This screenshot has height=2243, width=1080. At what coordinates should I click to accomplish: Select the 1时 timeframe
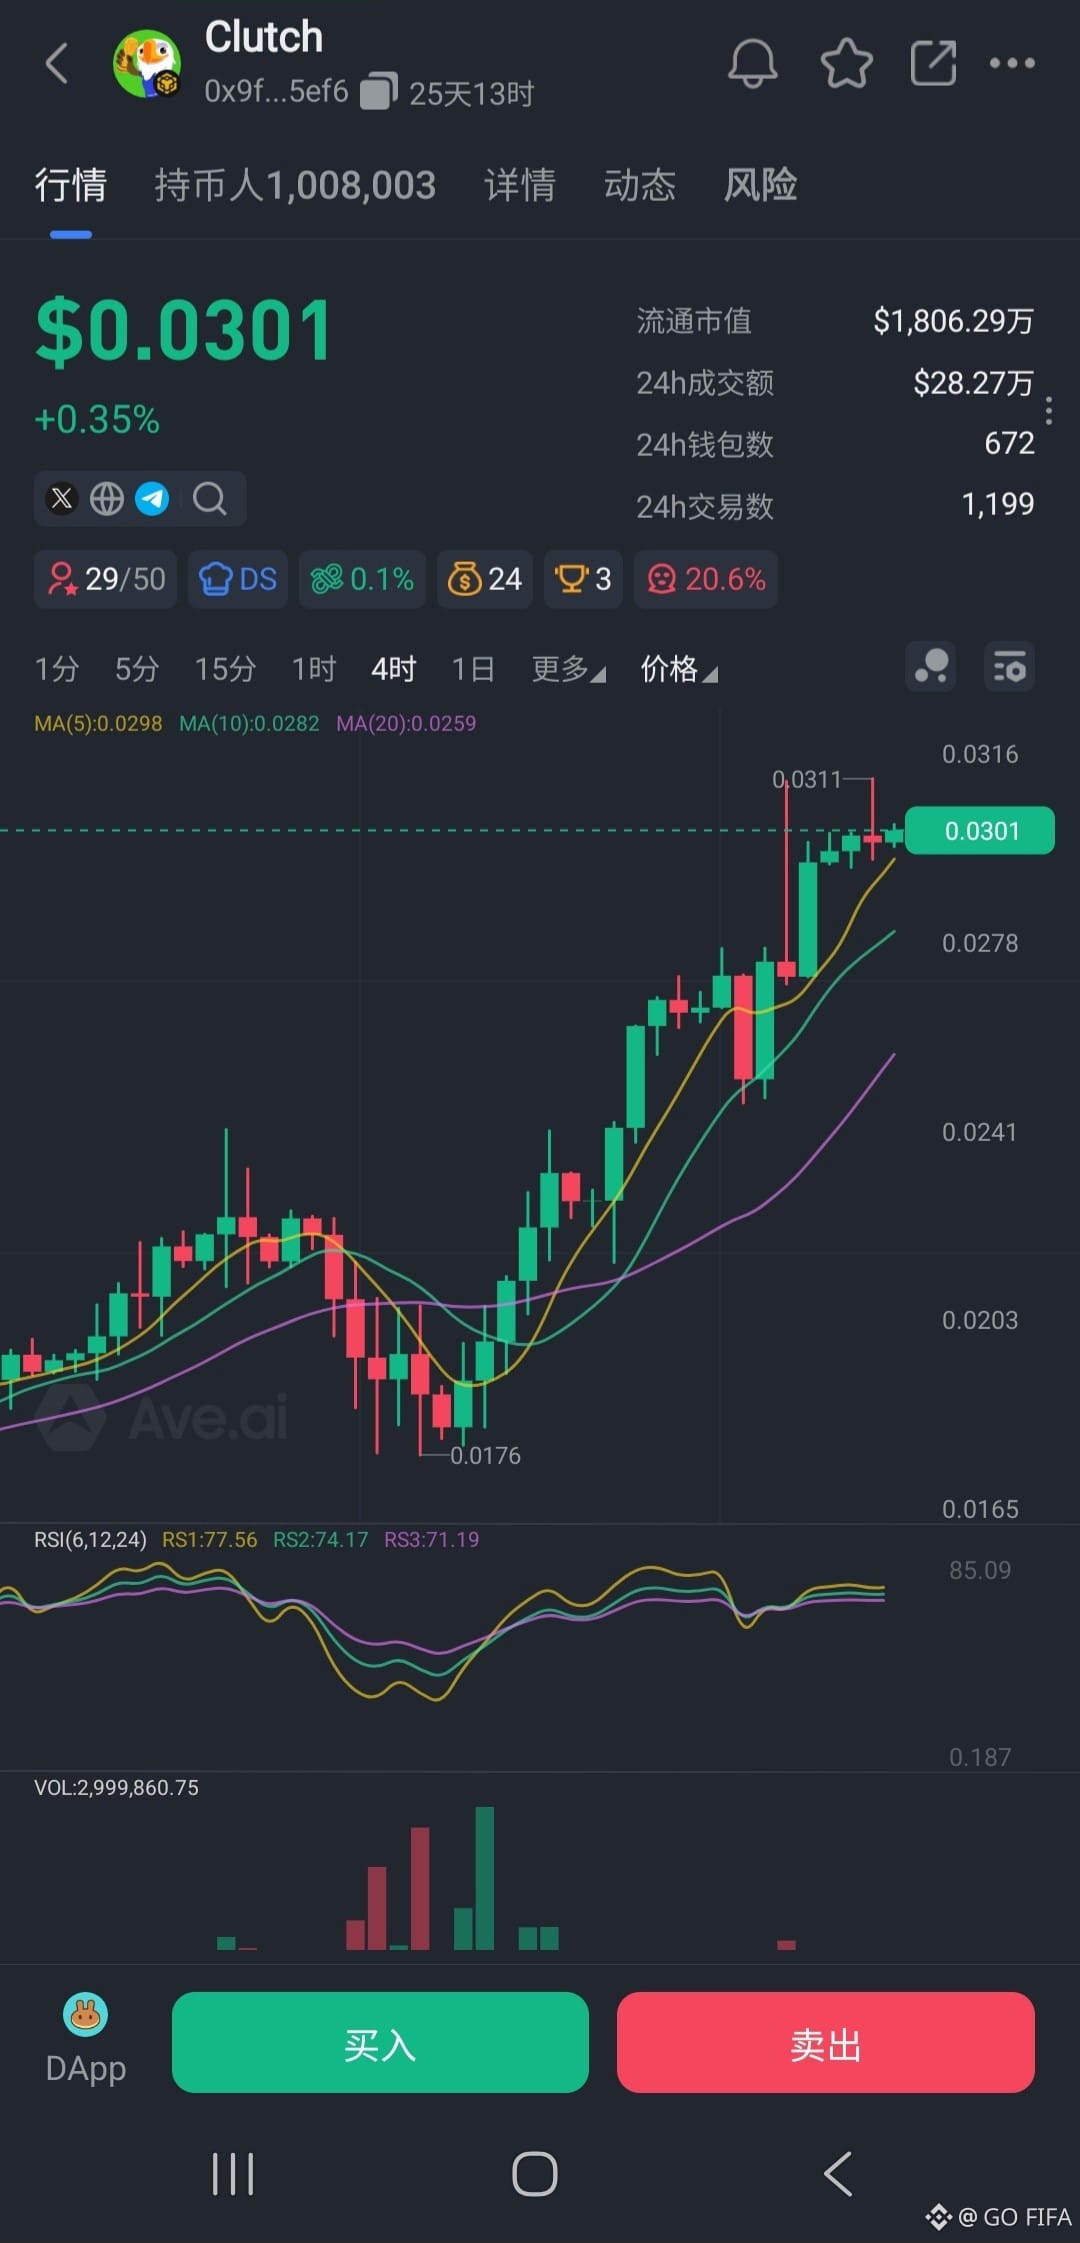point(313,669)
